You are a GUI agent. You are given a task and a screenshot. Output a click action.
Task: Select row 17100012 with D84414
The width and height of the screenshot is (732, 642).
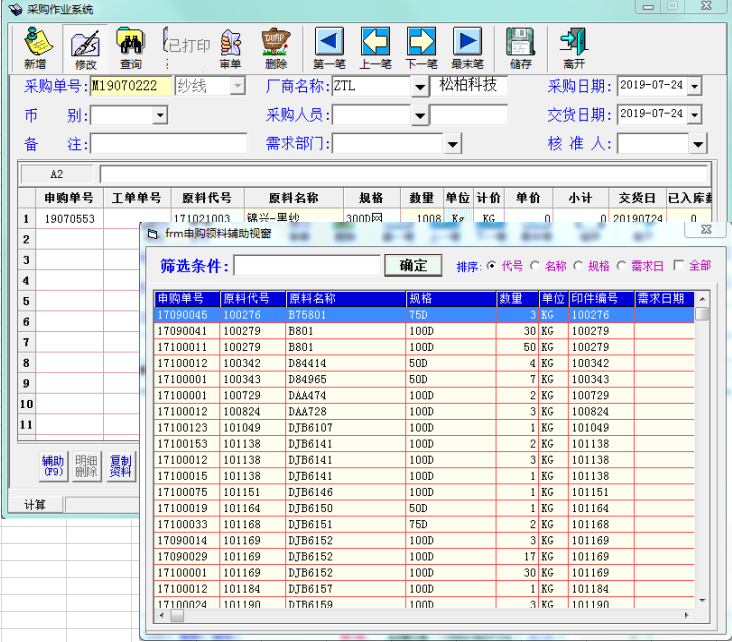(424, 363)
